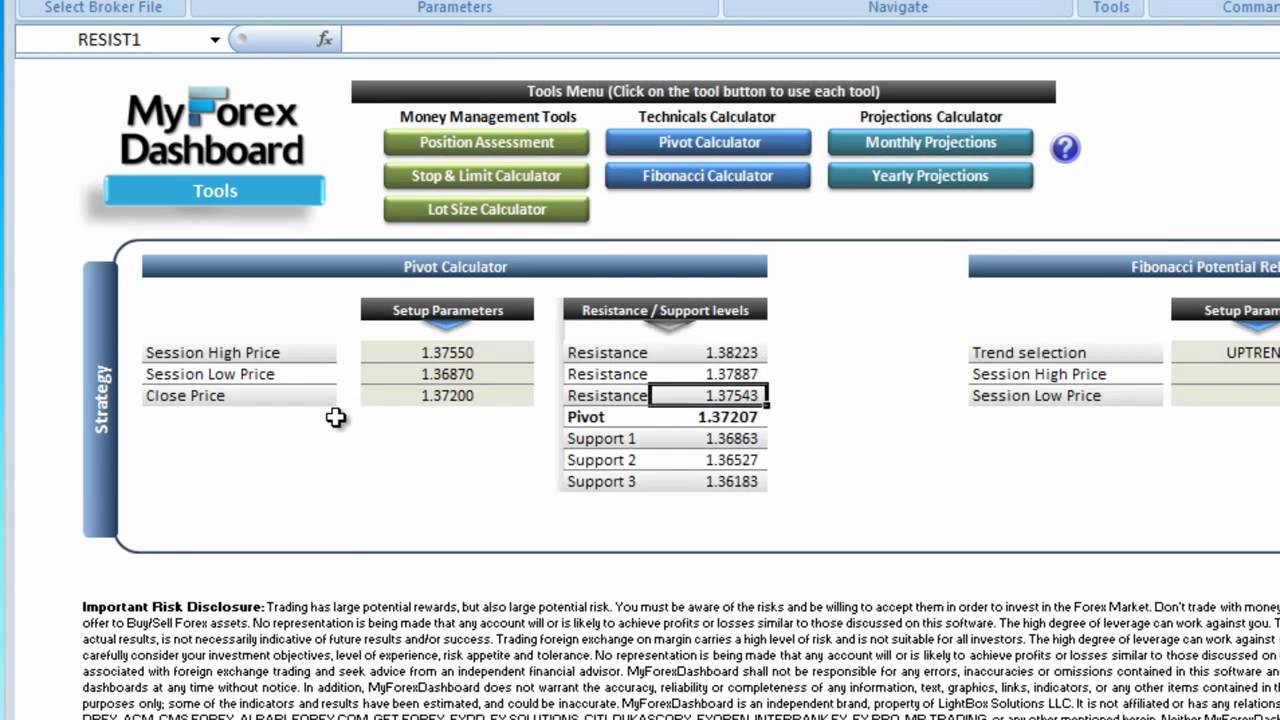Click the Money Management Tools heading

tap(488, 117)
